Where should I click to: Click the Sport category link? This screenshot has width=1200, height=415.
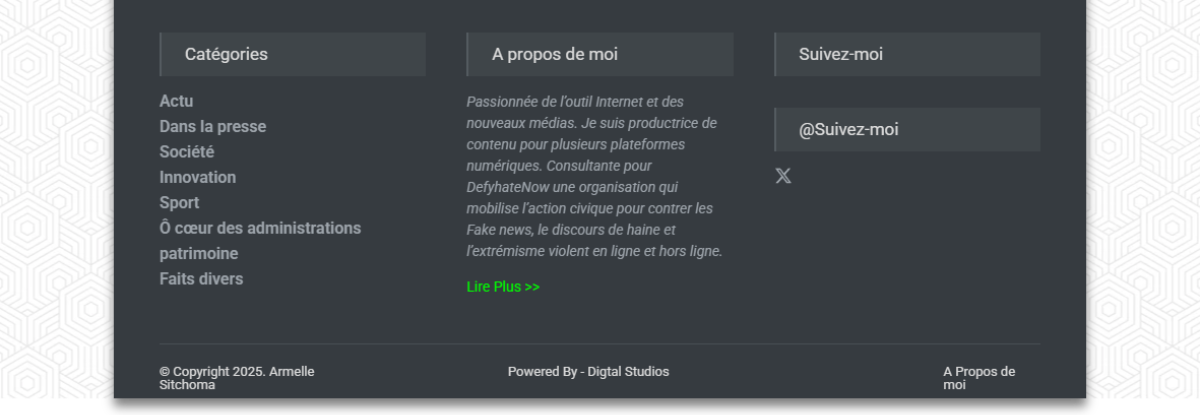pos(180,203)
